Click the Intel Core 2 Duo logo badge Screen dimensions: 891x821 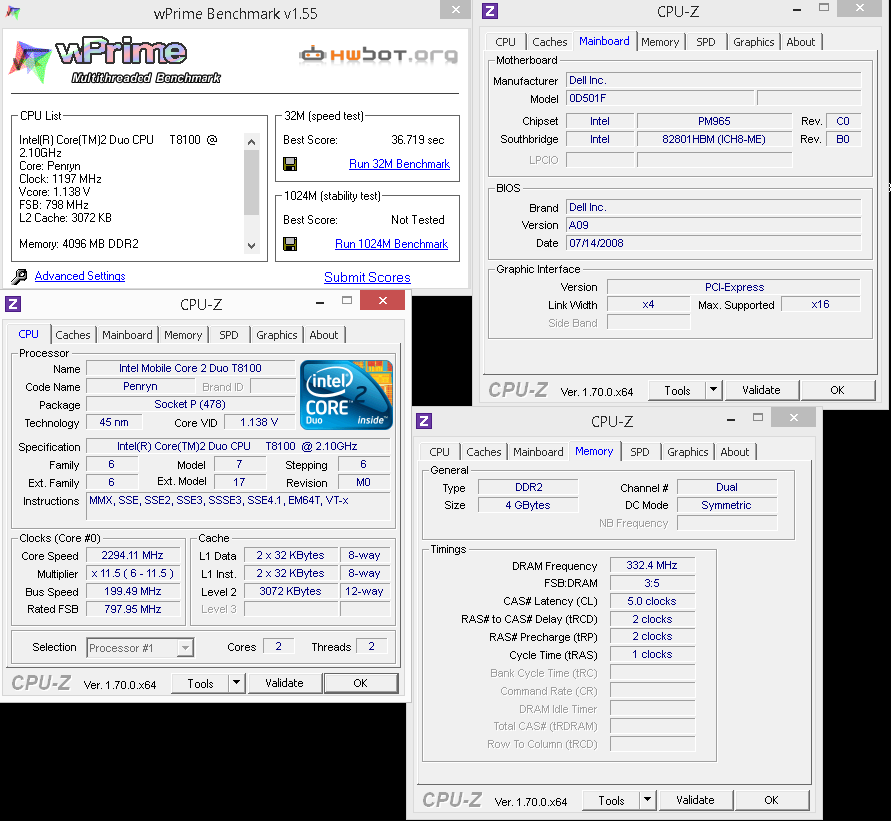pos(346,395)
